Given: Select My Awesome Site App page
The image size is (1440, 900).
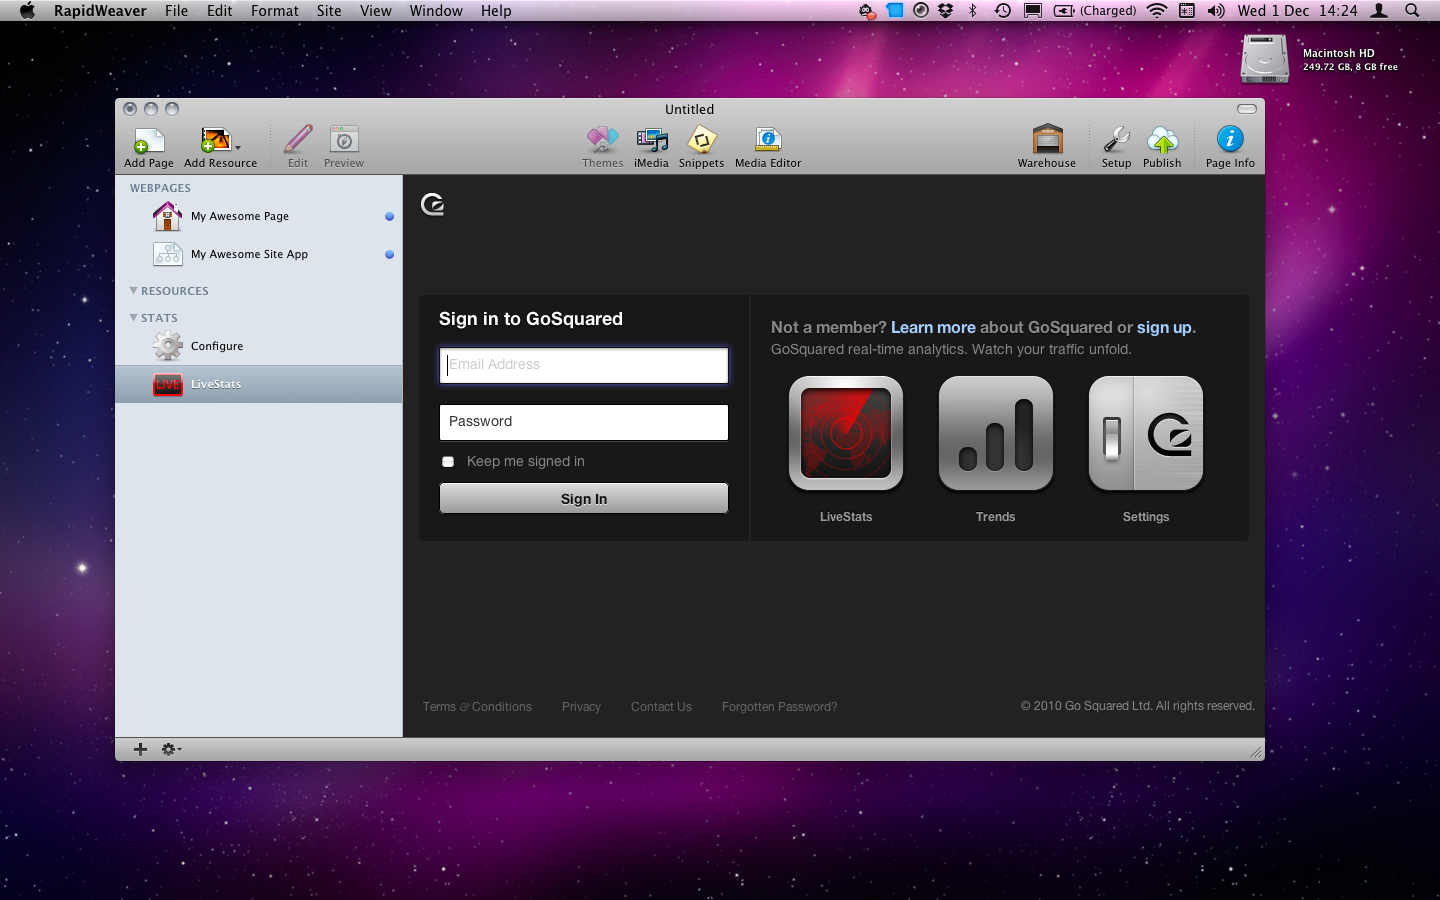Looking at the screenshot, I should pyautogui.click(x=259, y=254).
